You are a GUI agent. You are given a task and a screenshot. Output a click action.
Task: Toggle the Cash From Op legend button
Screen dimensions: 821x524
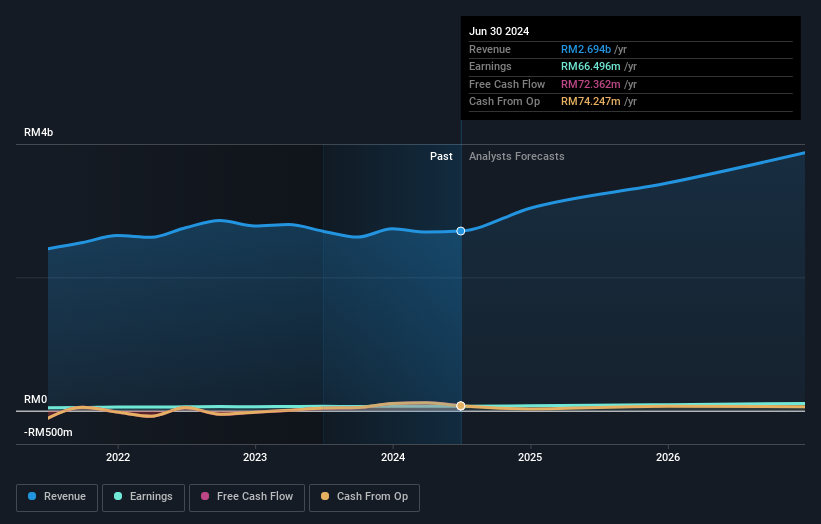pos(364,497)
